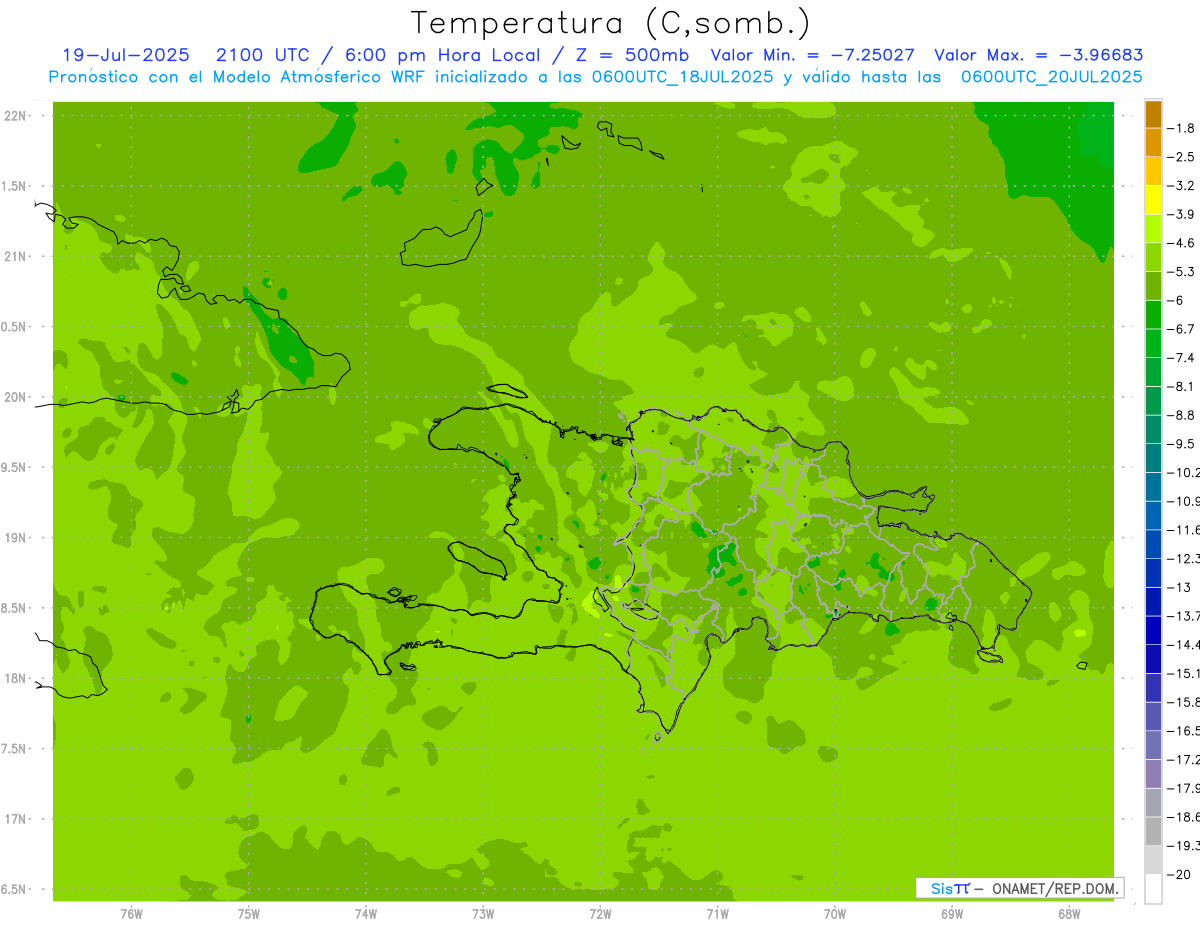Viewport: 1200px width, 927px height.
Task: Click the '20N' latitude label
Action: [14, 397]
